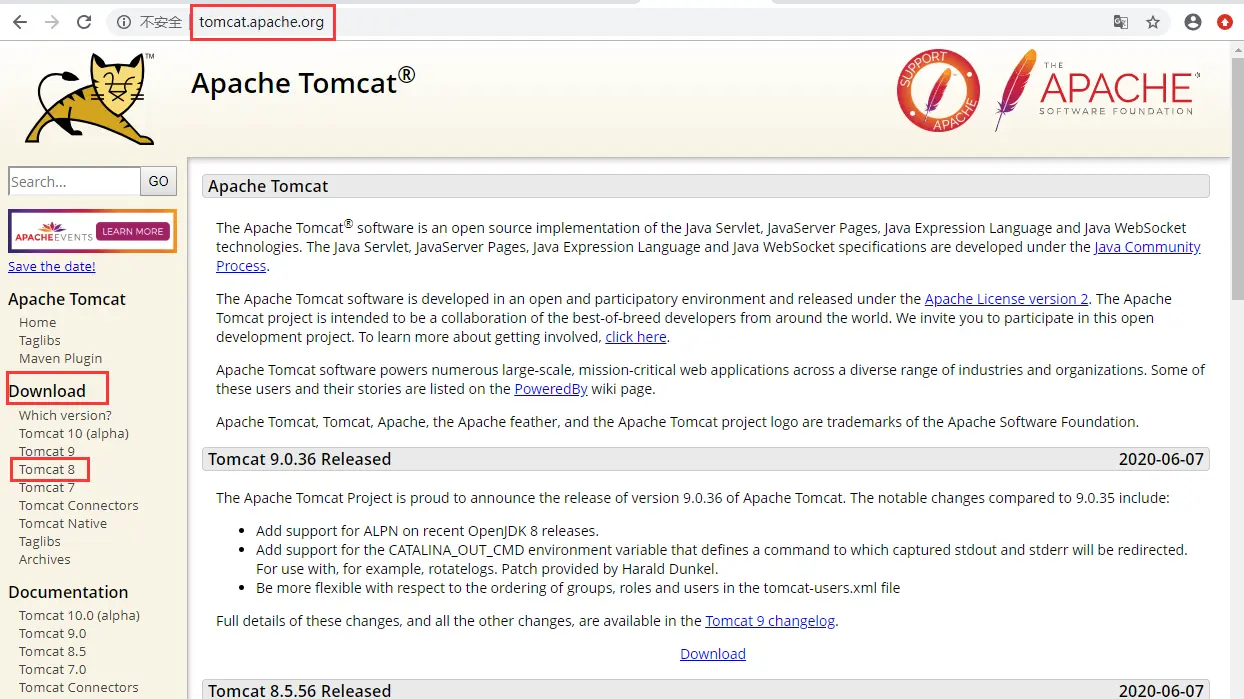This screenshot has height=699, width=1244.
Task: Click the Download link below the changelog
Action: (x=713, y=654)
